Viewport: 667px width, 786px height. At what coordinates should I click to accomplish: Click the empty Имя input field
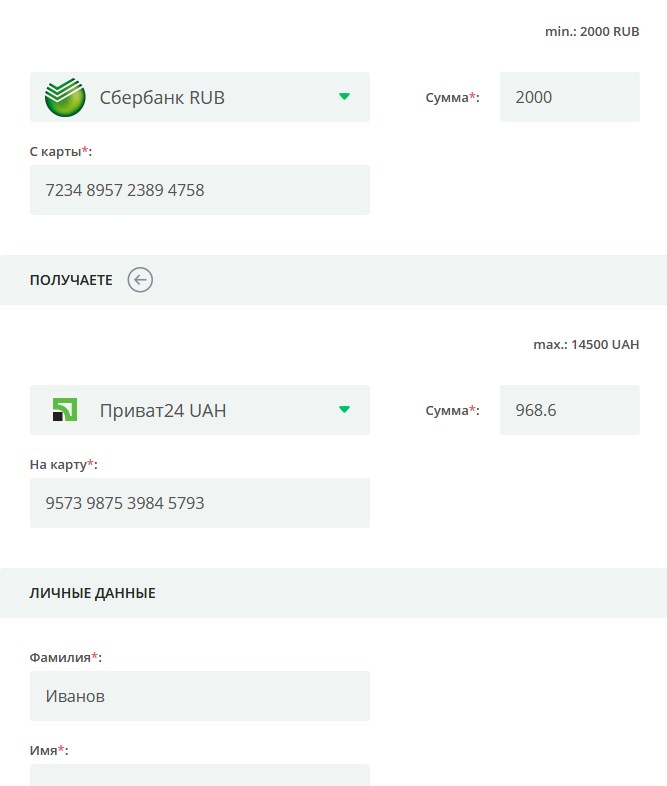click(x=200, y=775)
